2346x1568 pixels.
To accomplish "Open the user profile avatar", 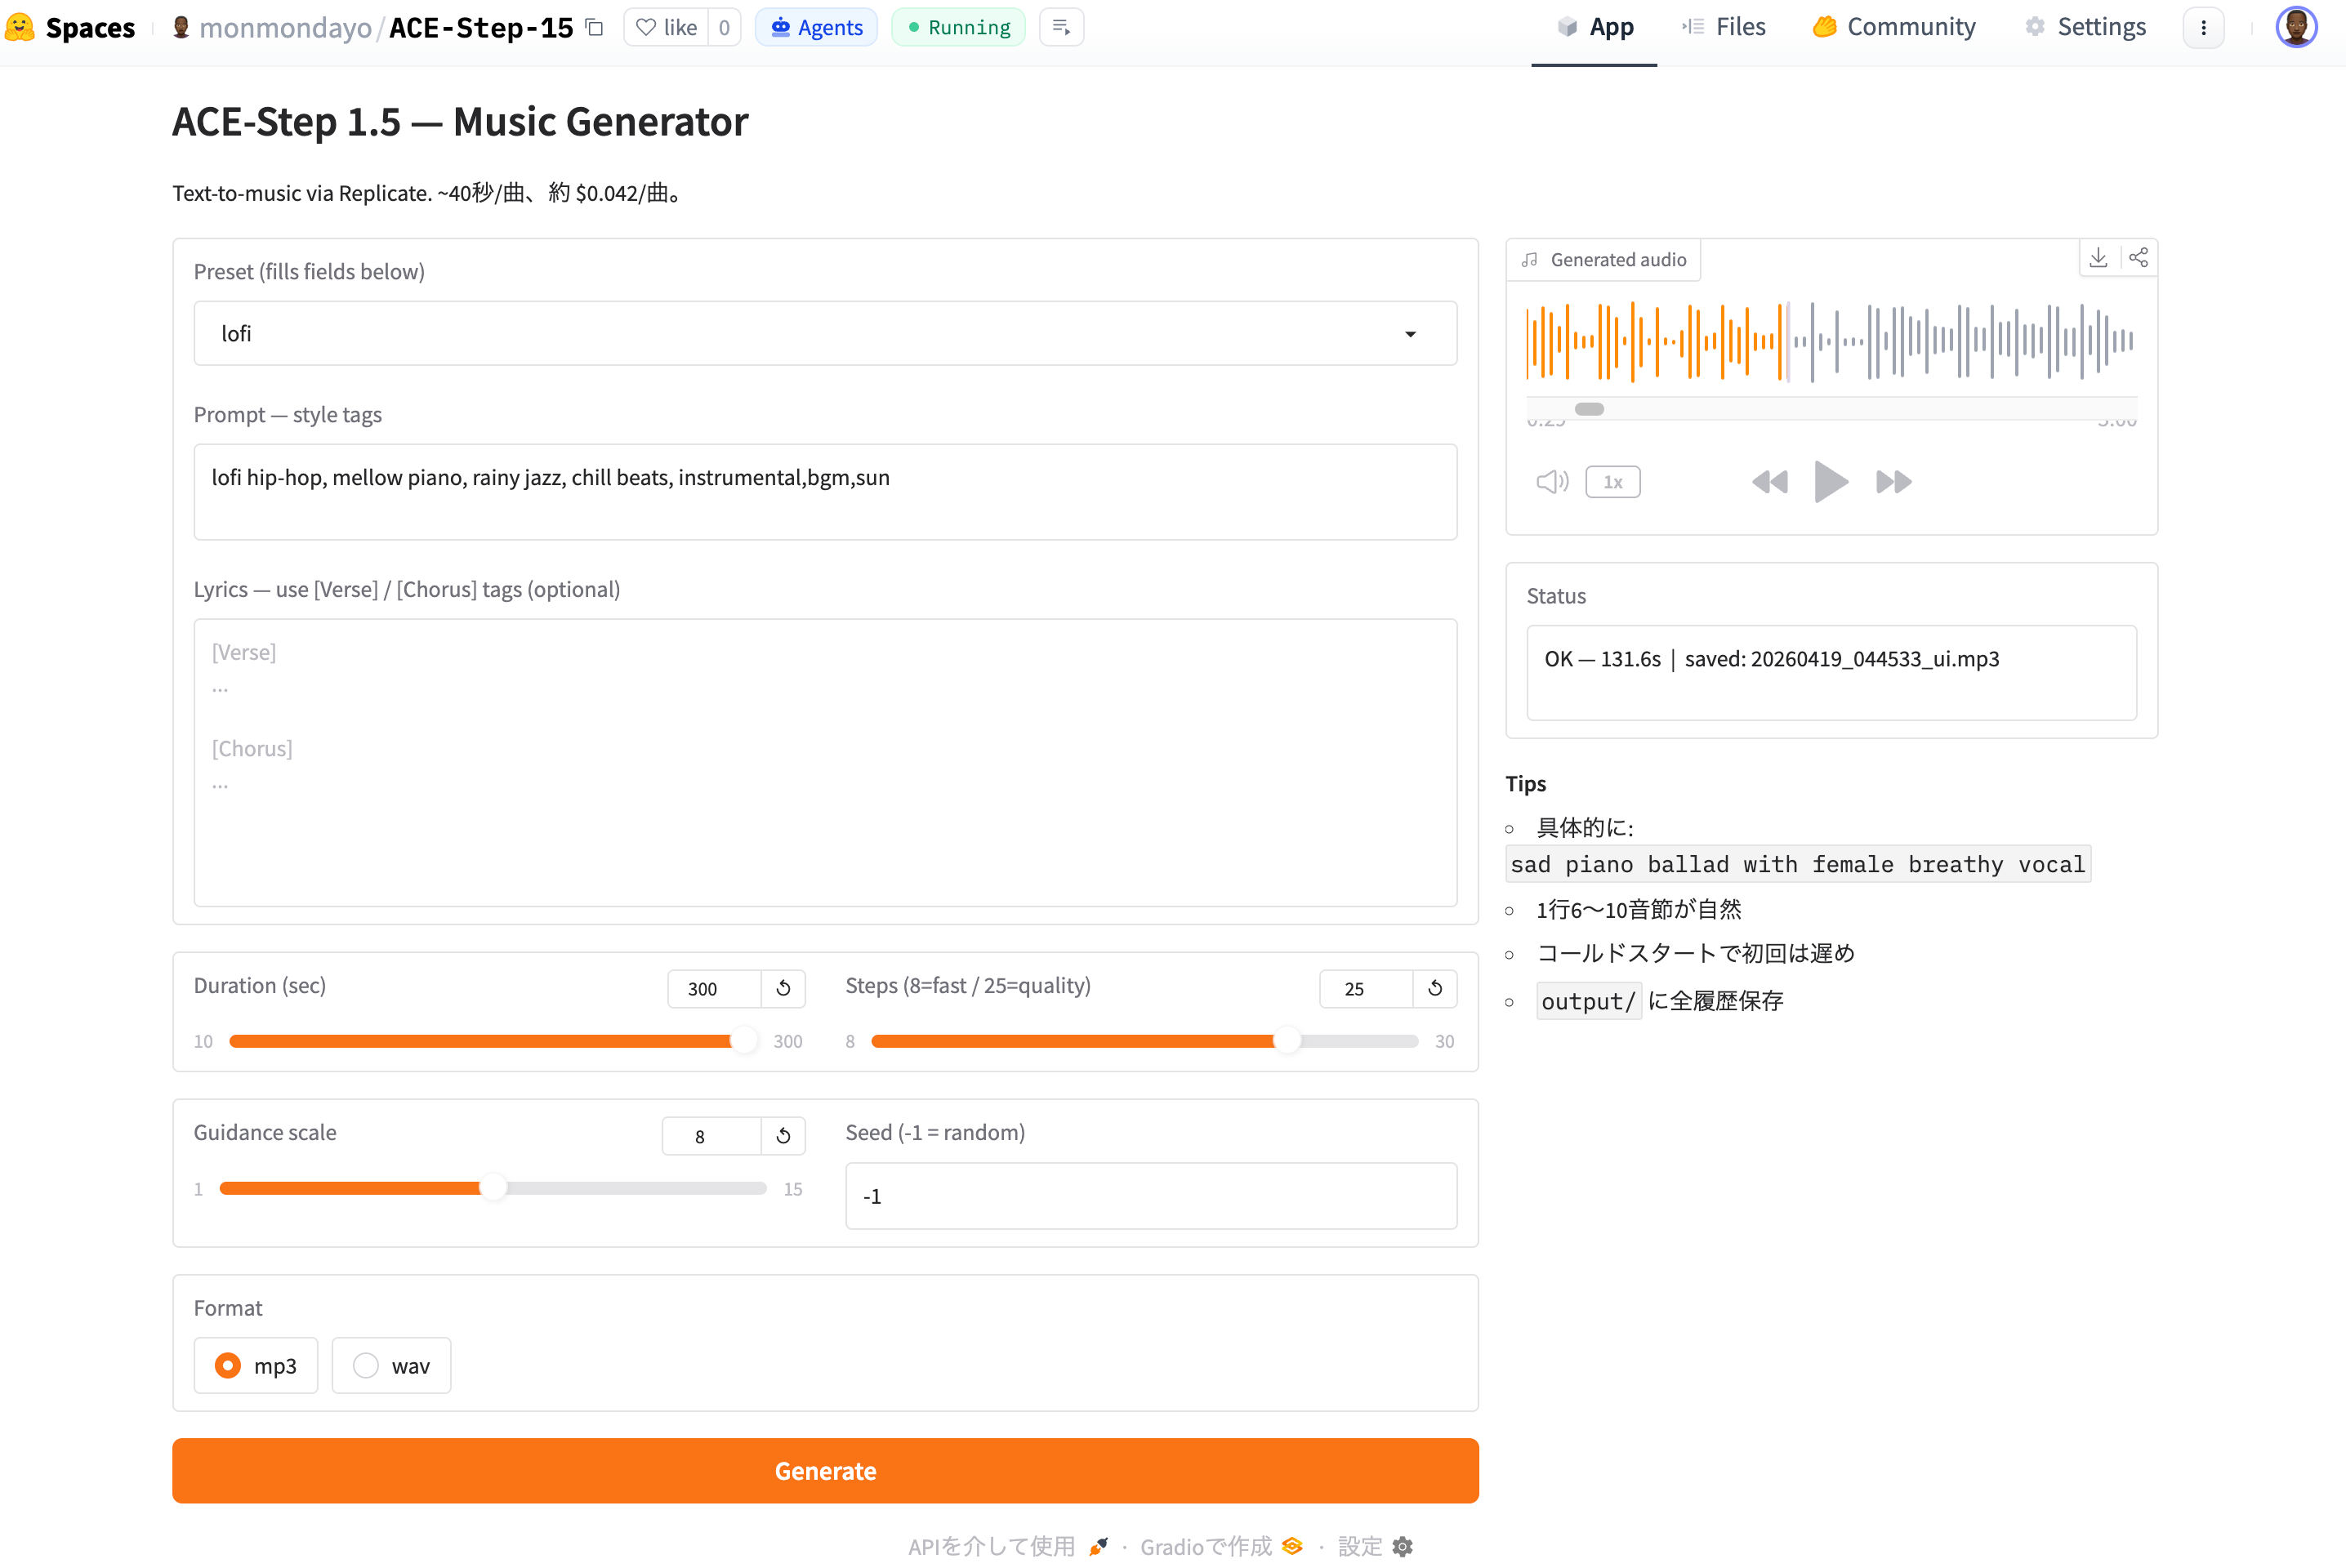I will coord(2296,27).
